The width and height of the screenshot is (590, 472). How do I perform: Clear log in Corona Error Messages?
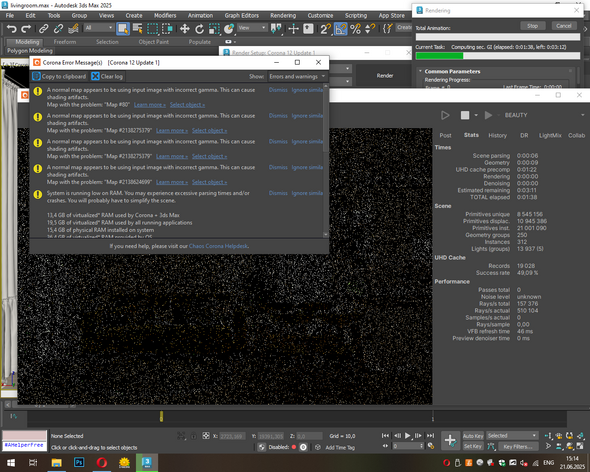point(107,76)
